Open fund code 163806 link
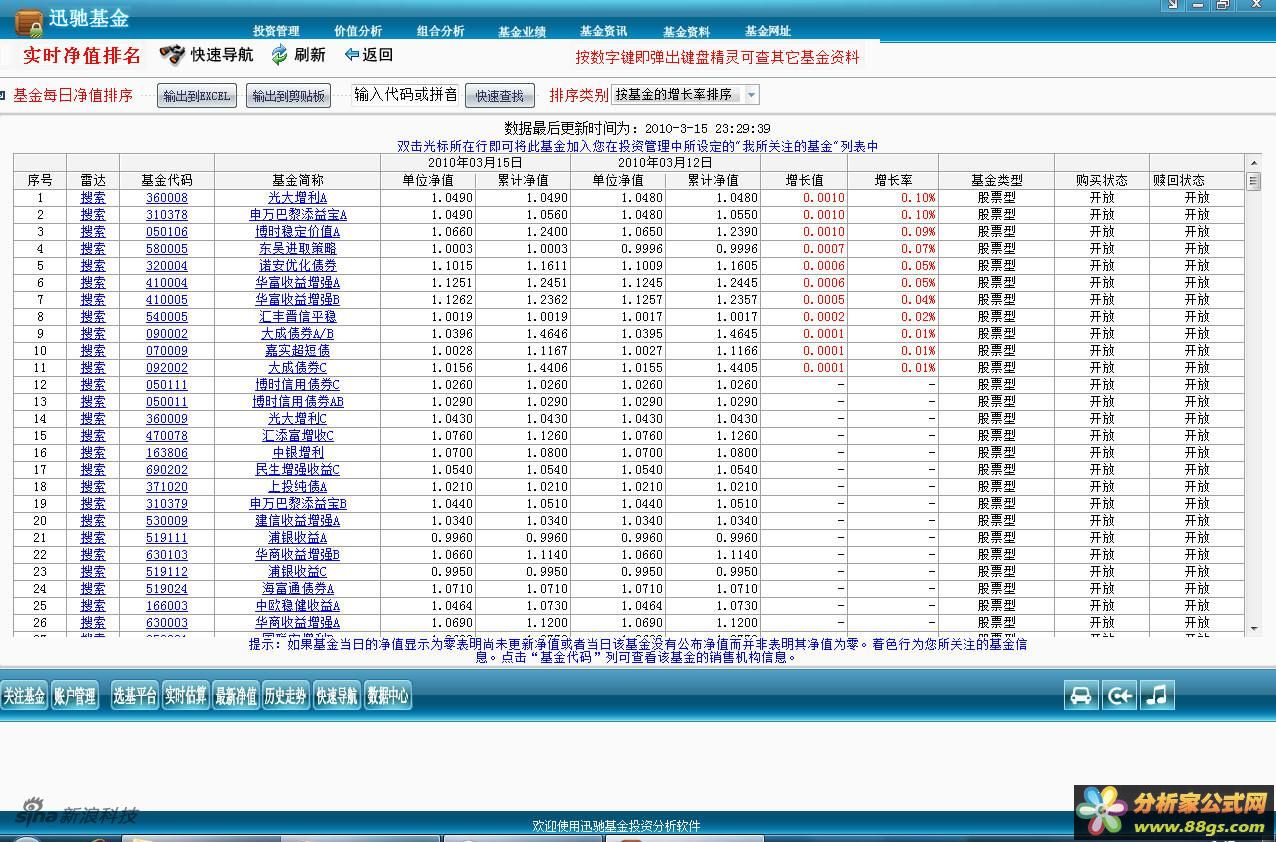 [167, 453]
